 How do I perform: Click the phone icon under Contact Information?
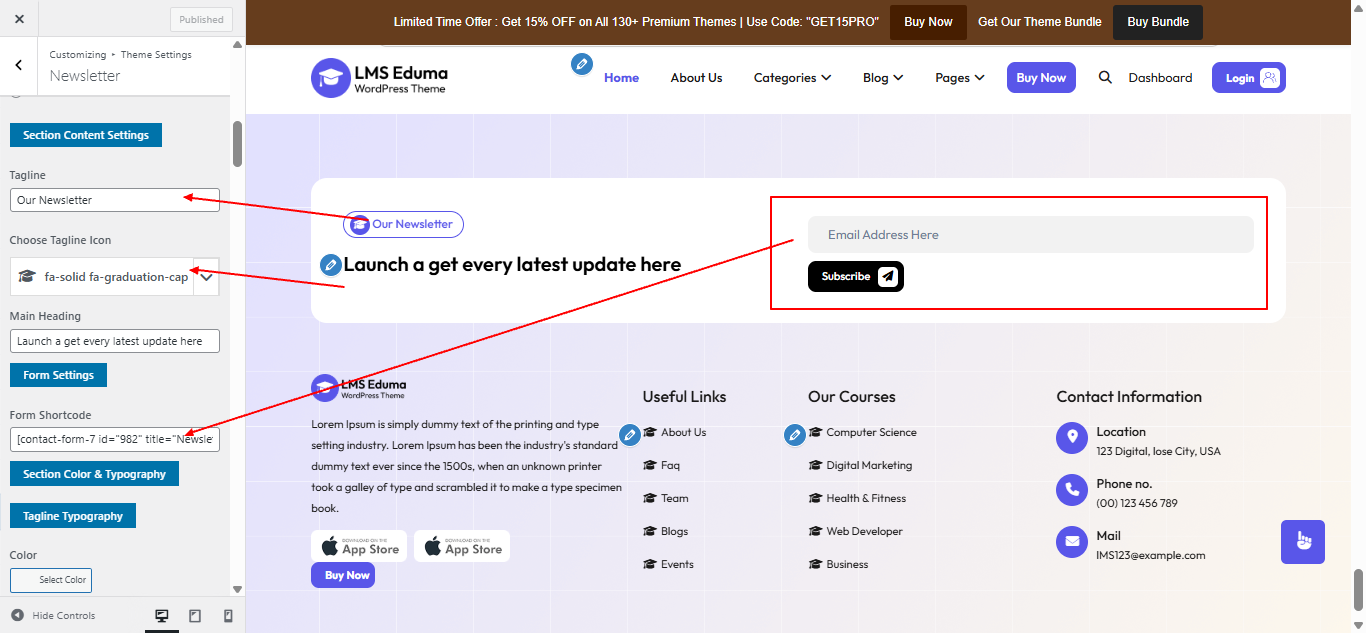tap(1071, 490)
